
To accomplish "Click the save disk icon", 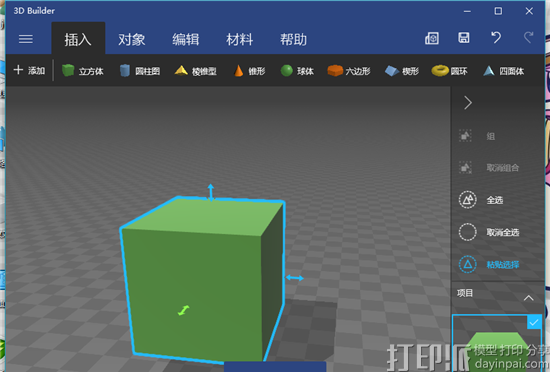I will [464, 38].
